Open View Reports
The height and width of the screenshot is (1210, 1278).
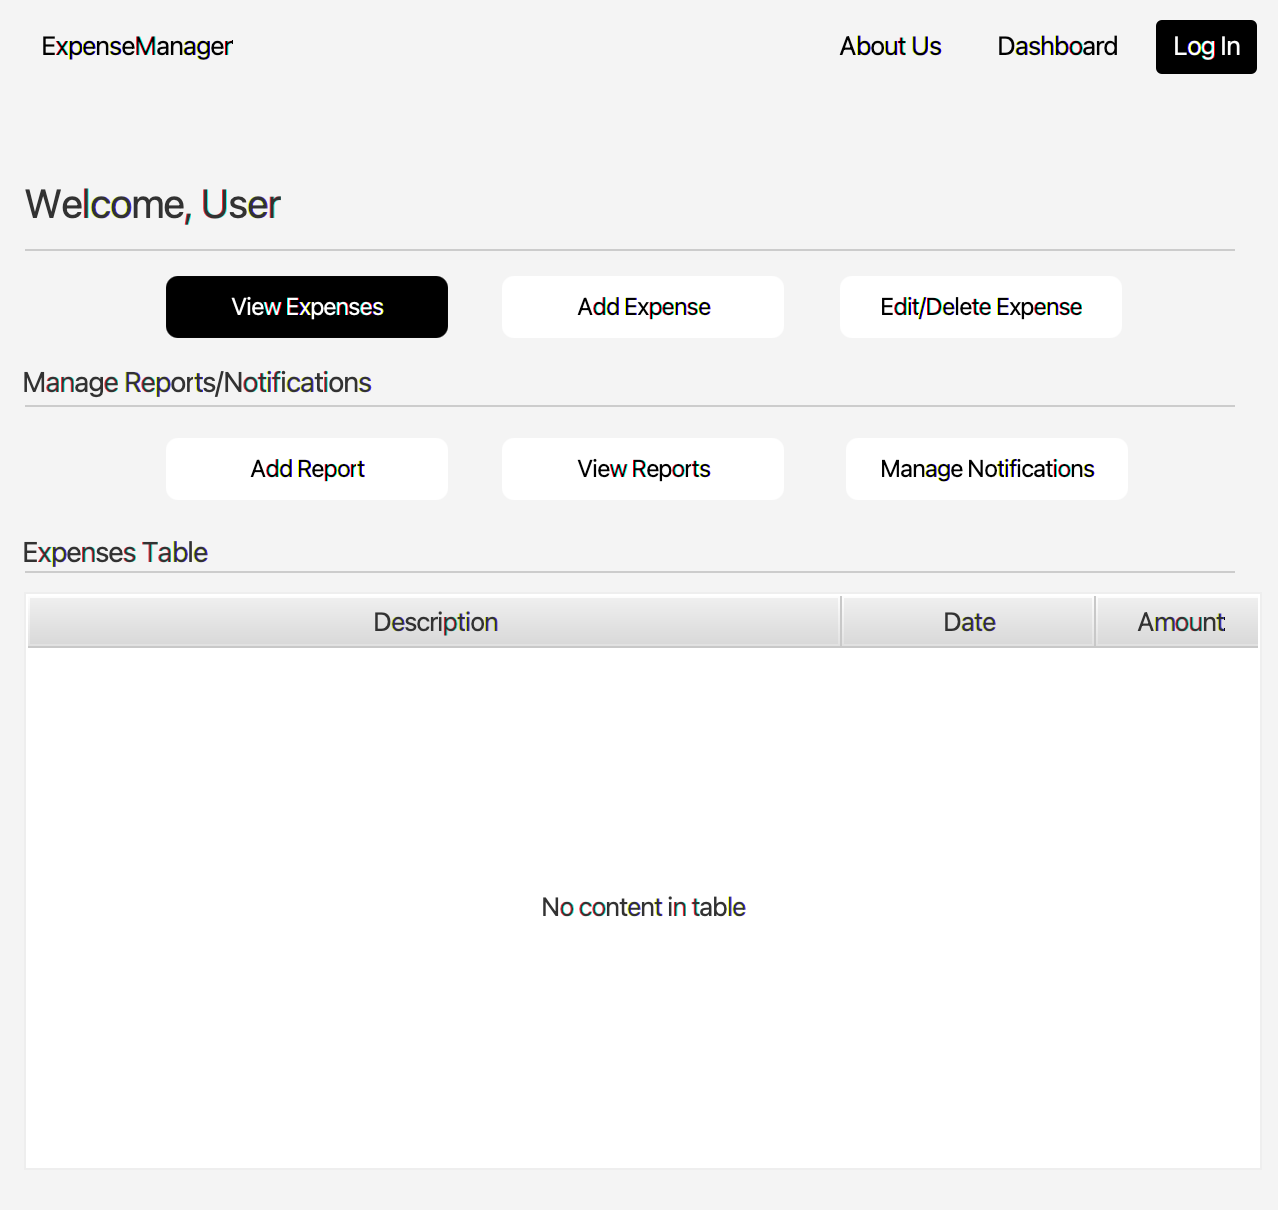(642, 468)
